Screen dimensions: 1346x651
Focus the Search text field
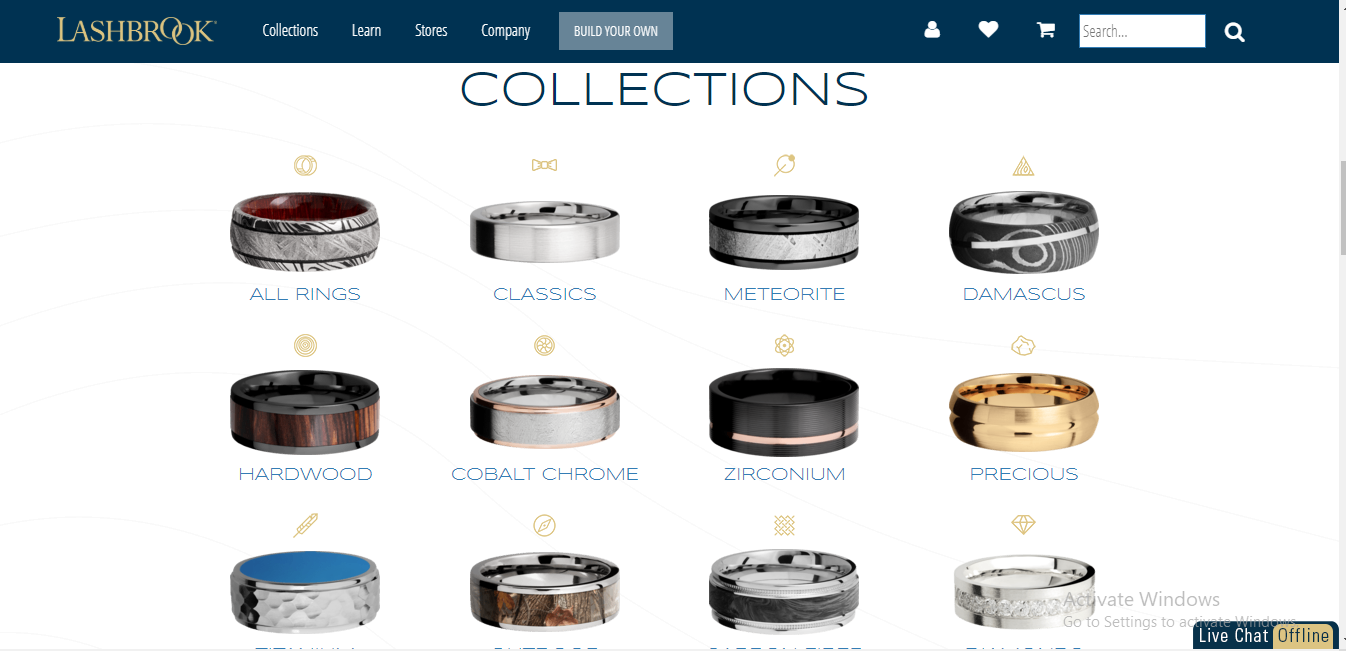pos(1143,31)
